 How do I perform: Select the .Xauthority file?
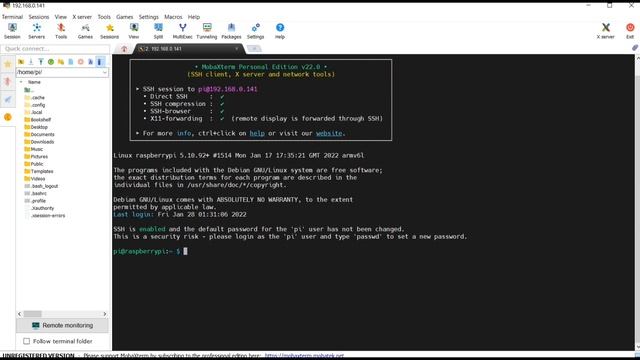click(39, 208)
